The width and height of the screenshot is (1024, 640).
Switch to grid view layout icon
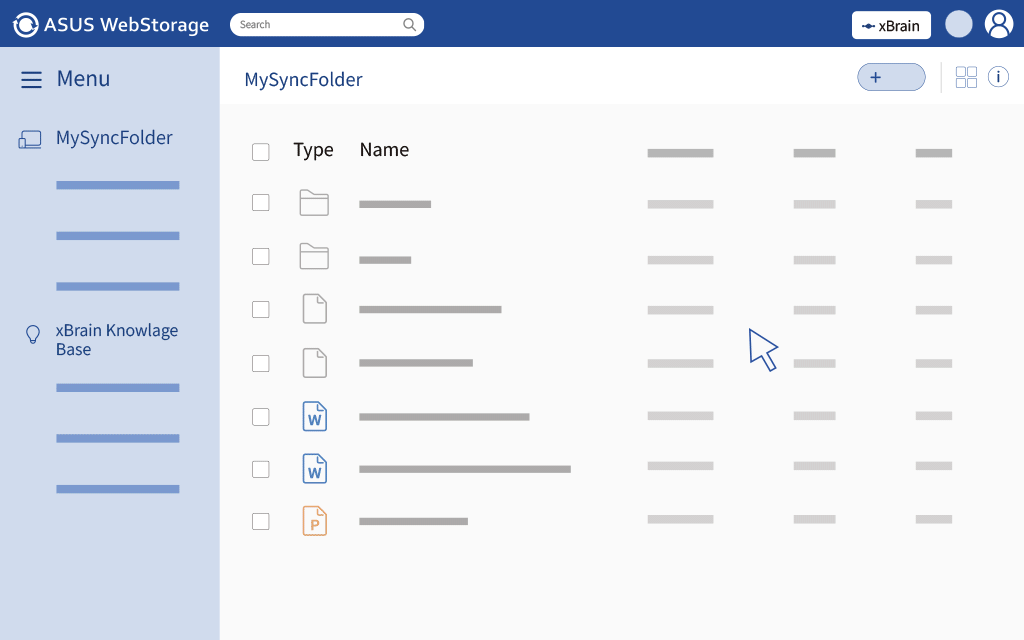coord(966,78)
